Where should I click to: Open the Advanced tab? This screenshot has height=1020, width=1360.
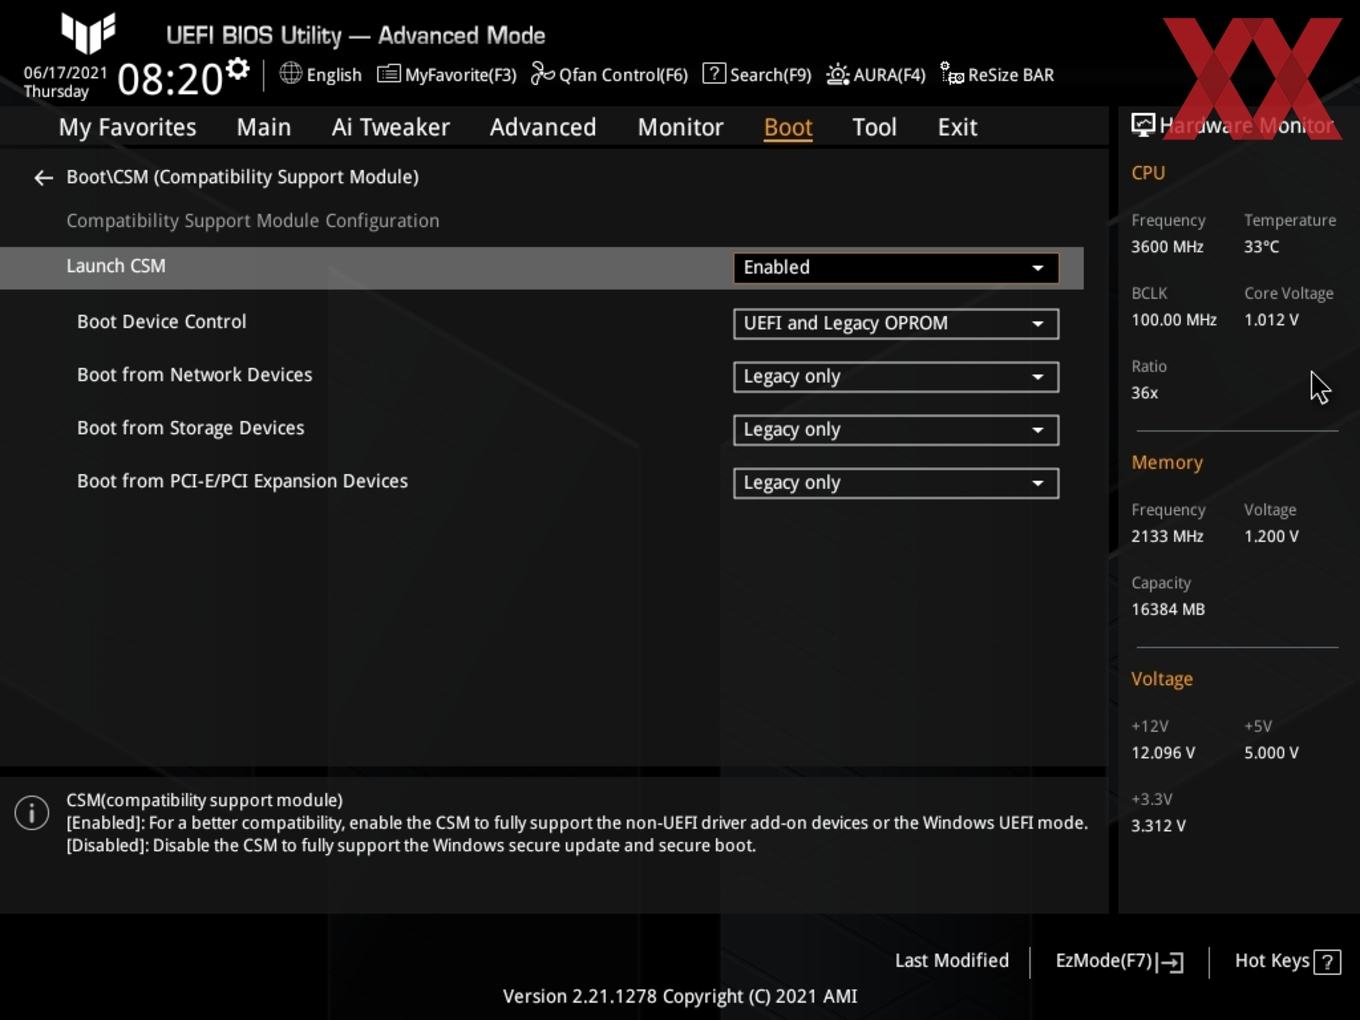click(543, 127)
